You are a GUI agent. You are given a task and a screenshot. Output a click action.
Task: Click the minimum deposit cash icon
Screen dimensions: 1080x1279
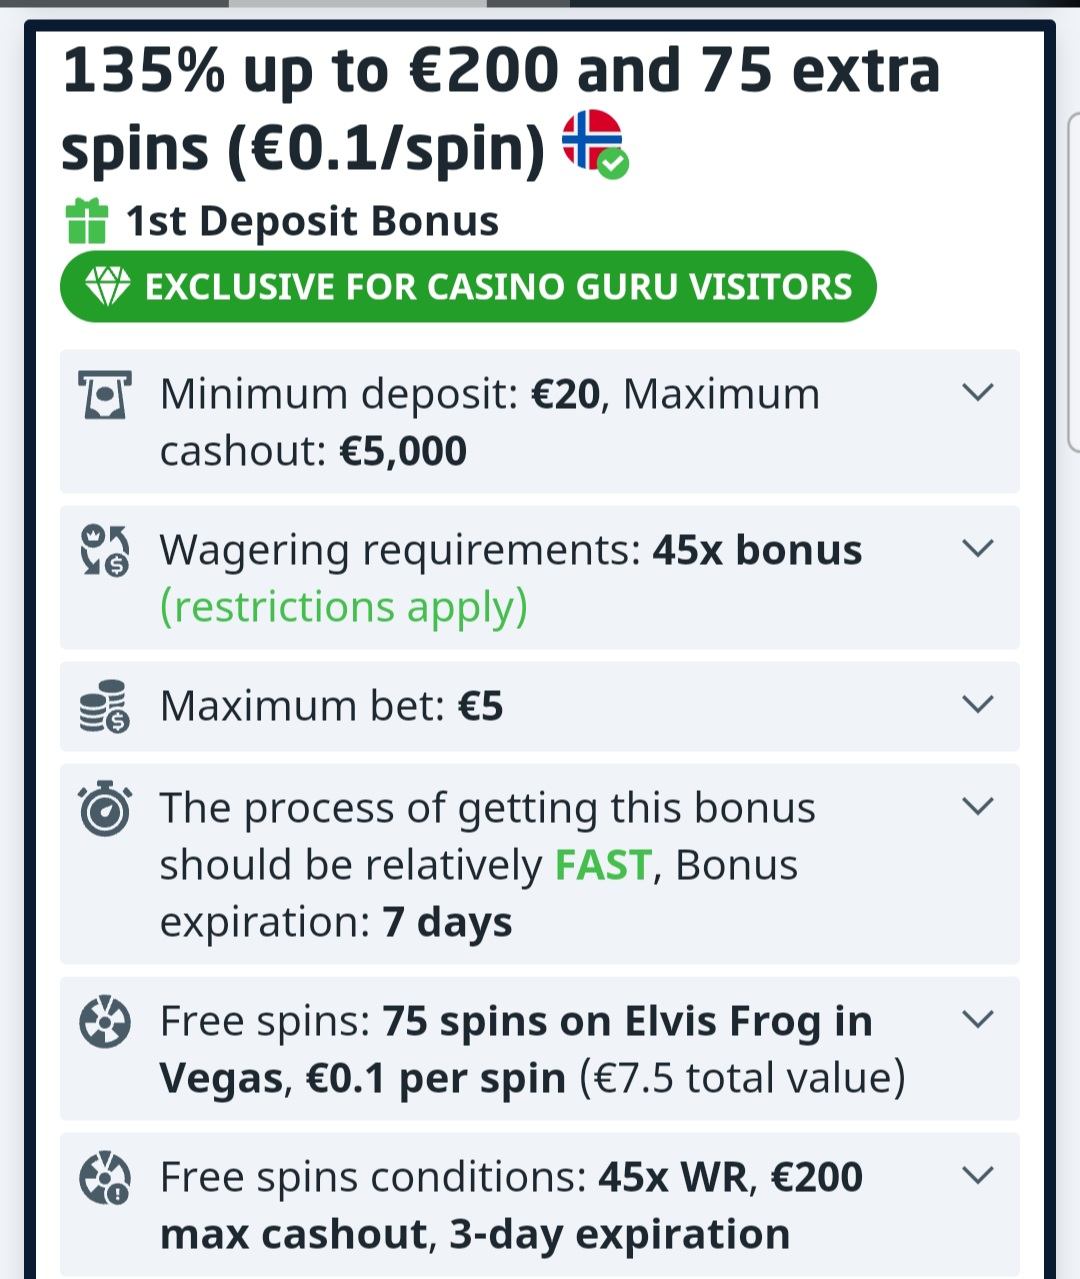(104, 395)
